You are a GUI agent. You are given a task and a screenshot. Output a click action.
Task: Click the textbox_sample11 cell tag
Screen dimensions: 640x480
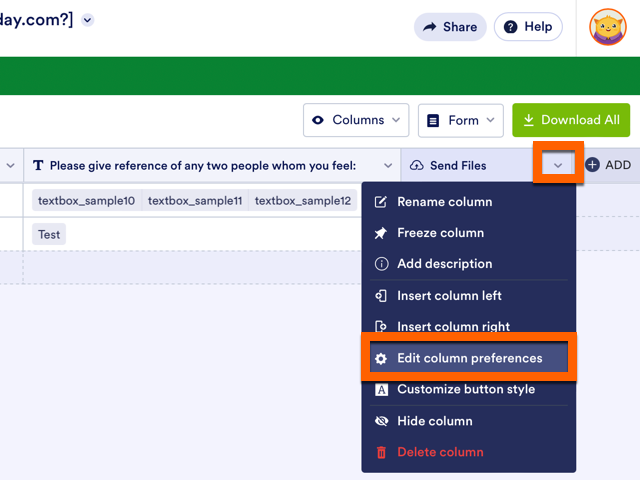[195, 201]
